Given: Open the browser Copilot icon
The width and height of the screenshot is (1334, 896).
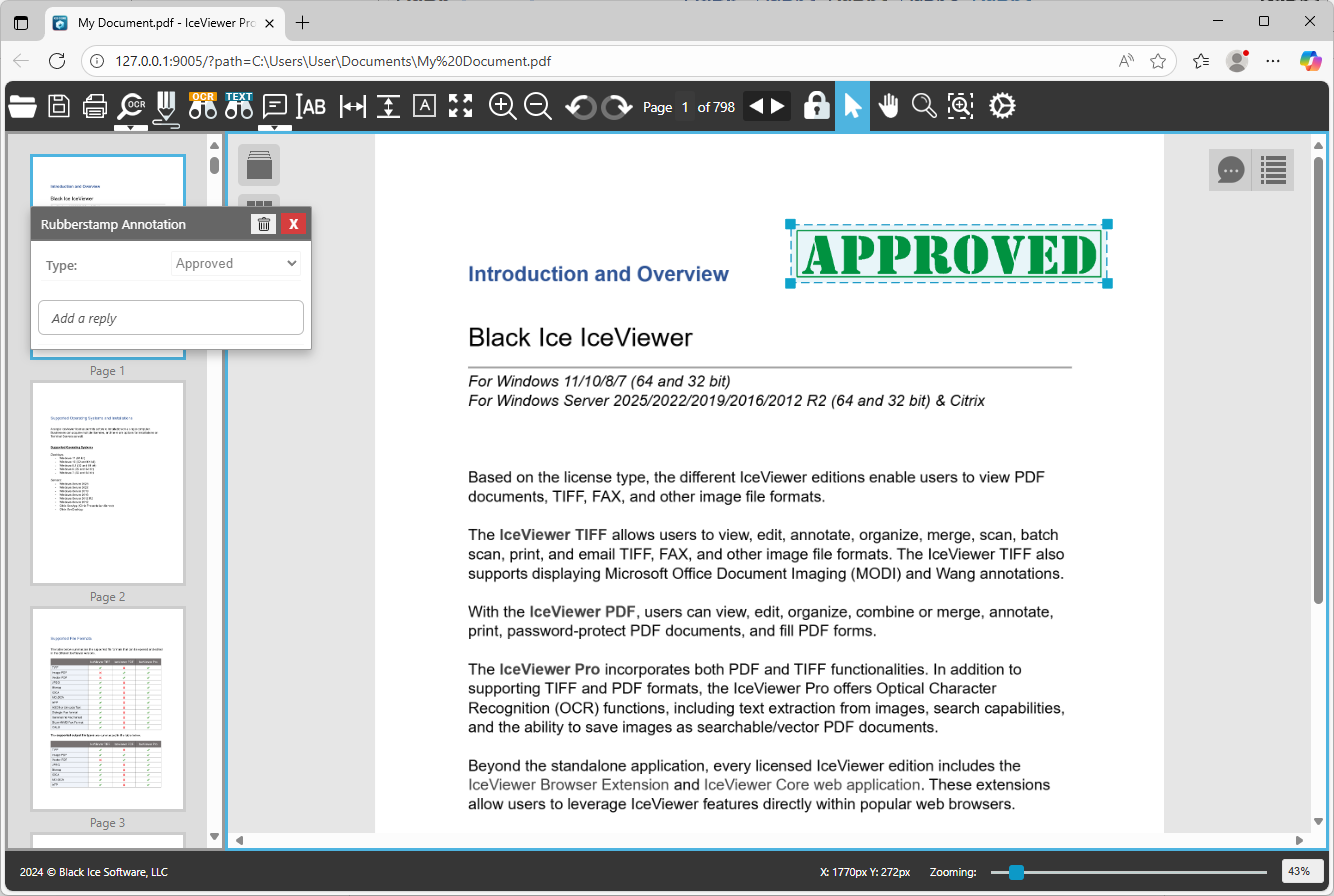Looking at the screenshot, I should [1310, 61].
